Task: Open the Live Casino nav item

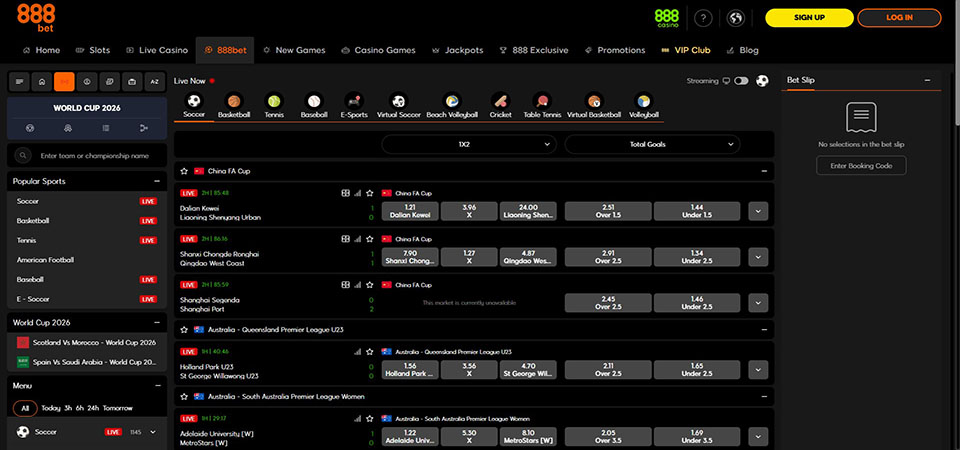Action: click(157, 50)
